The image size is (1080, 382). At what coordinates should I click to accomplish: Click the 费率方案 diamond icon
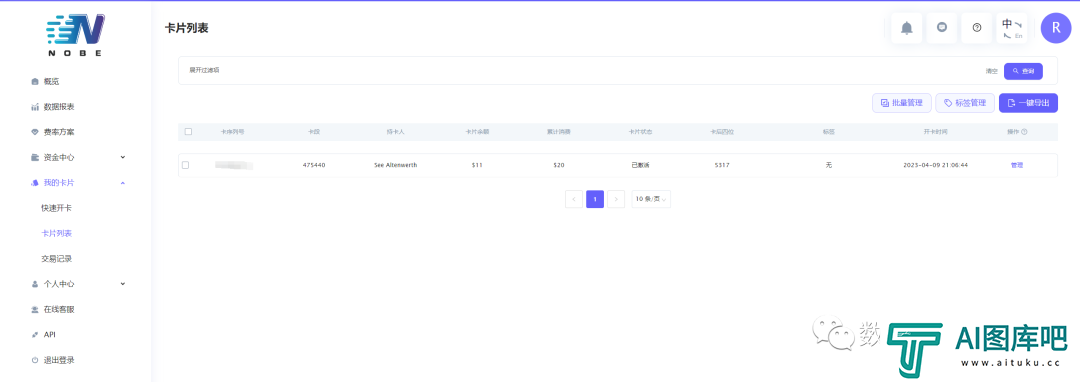(35, 132)
